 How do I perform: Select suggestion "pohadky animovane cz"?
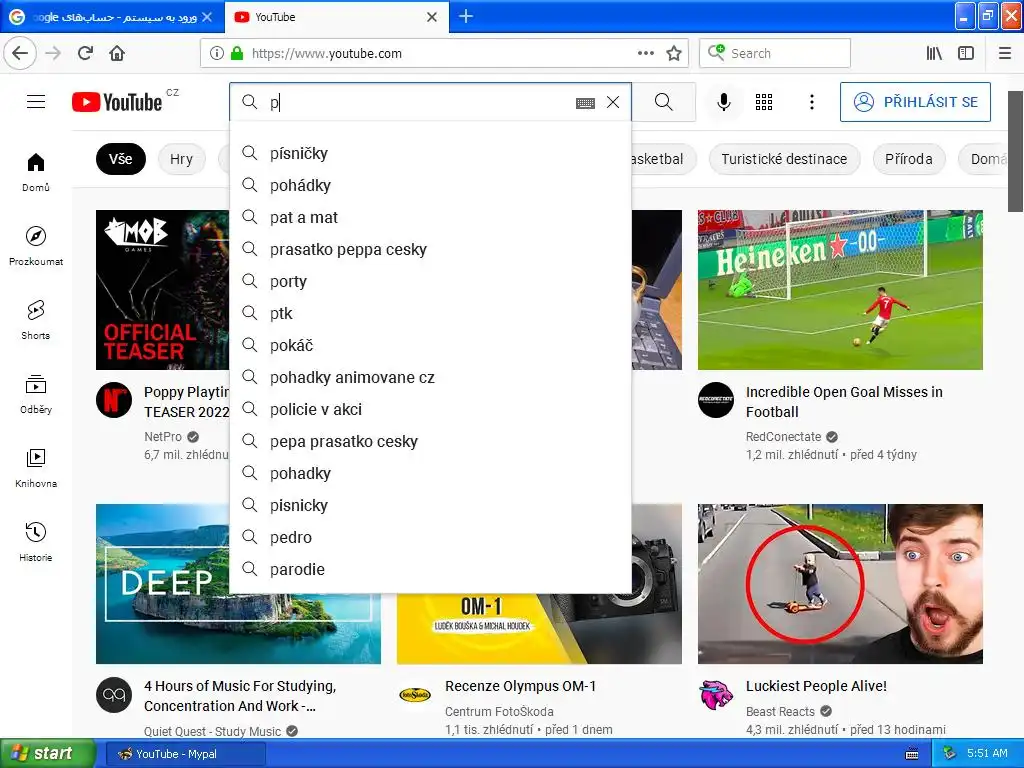[x=430, y=377]
